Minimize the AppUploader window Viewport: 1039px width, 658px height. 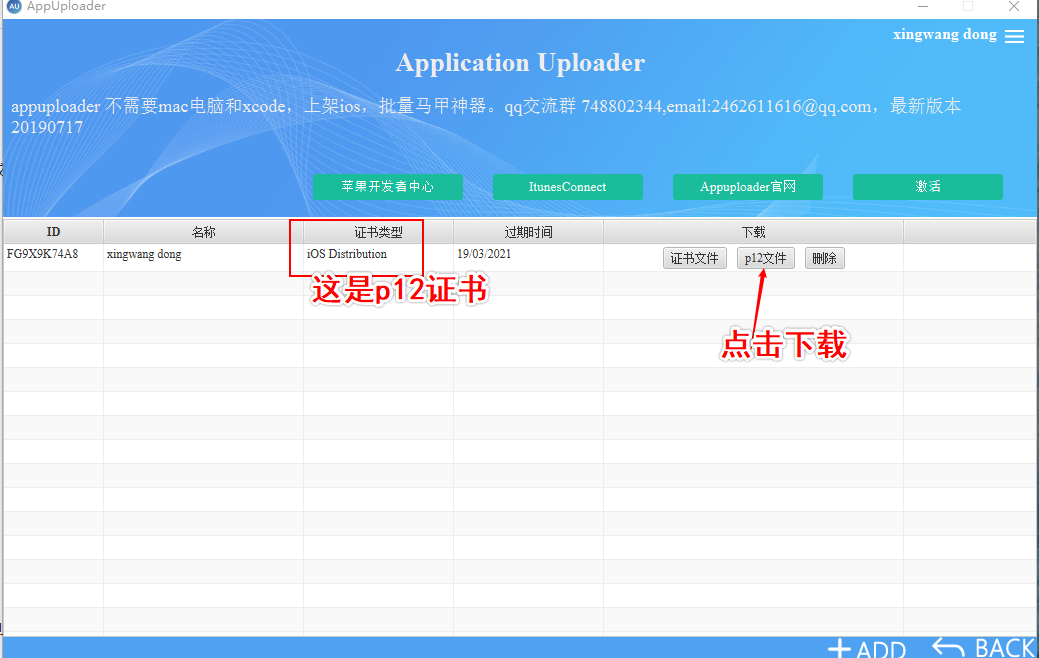(x=922, y=7)
